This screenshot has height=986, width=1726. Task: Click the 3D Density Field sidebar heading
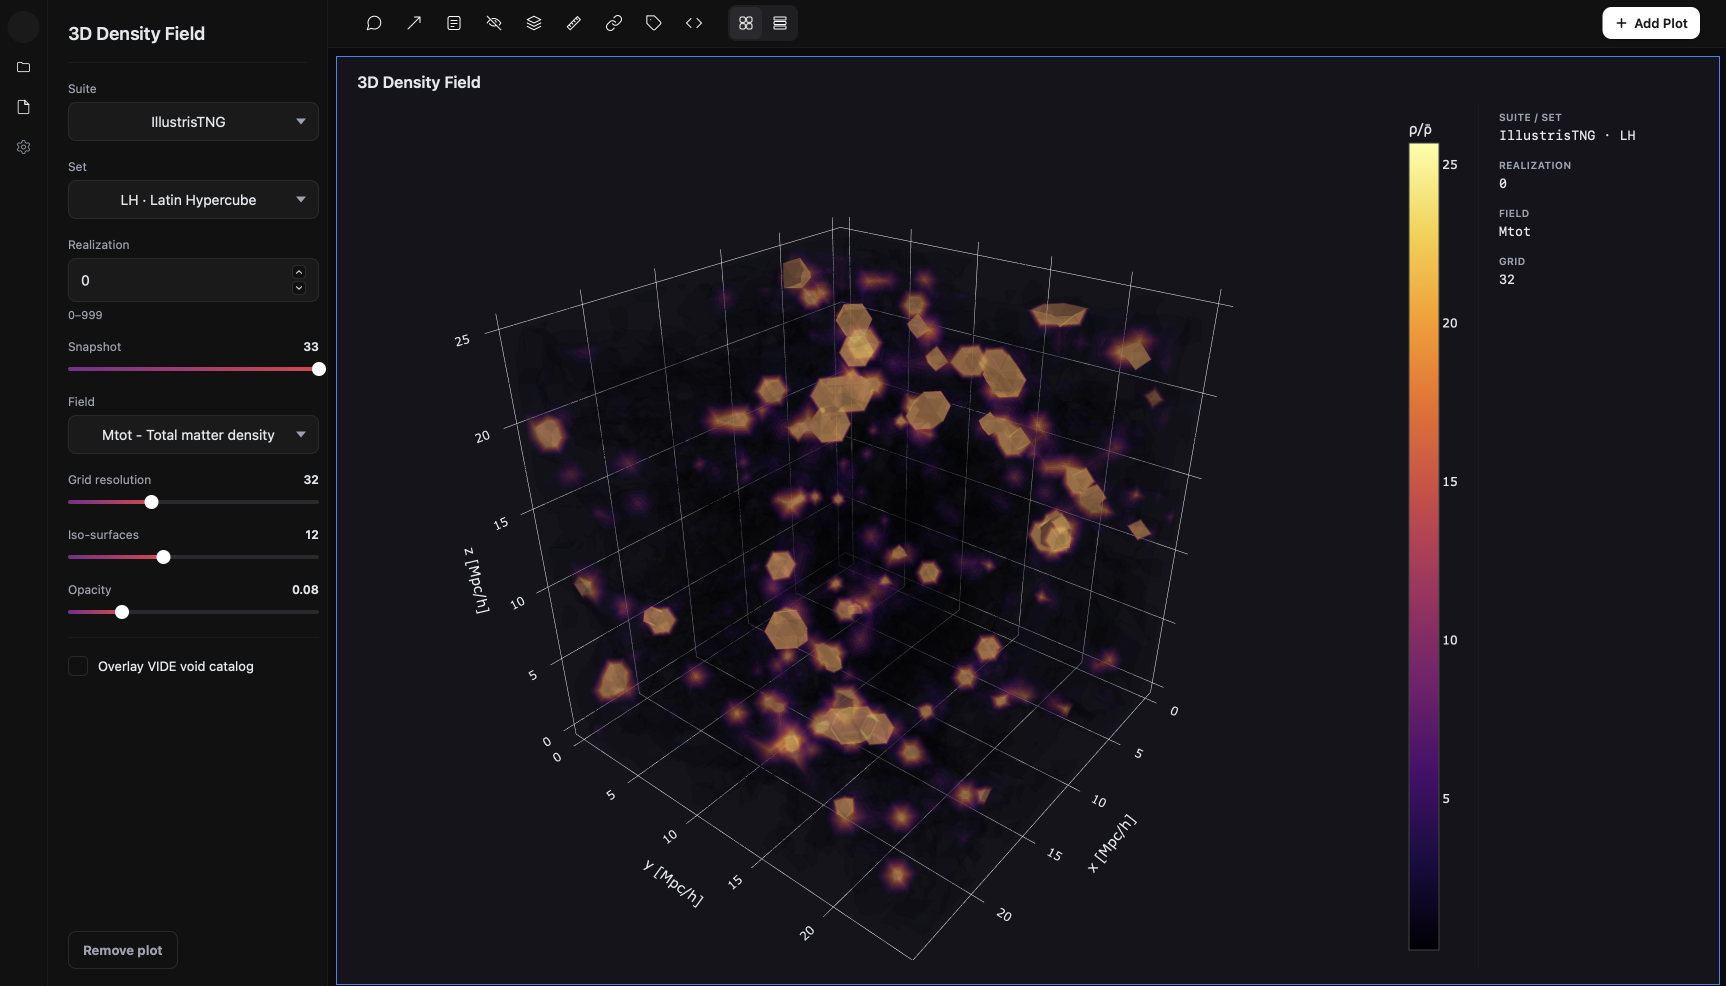coord(136,34)
